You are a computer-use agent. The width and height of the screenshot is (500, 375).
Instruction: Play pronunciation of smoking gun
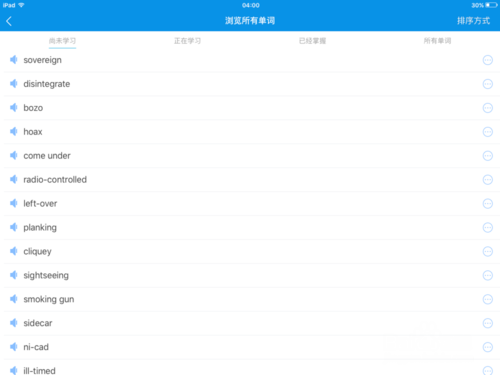(x=14, y=299)
